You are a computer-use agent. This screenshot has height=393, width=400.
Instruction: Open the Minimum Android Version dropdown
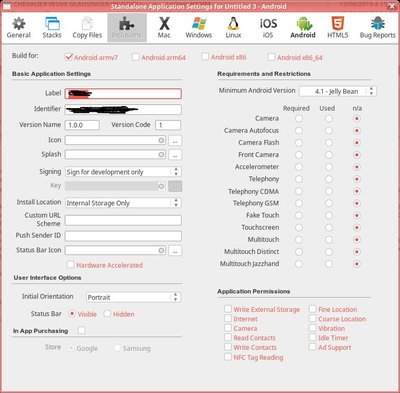tap(338, 91)
